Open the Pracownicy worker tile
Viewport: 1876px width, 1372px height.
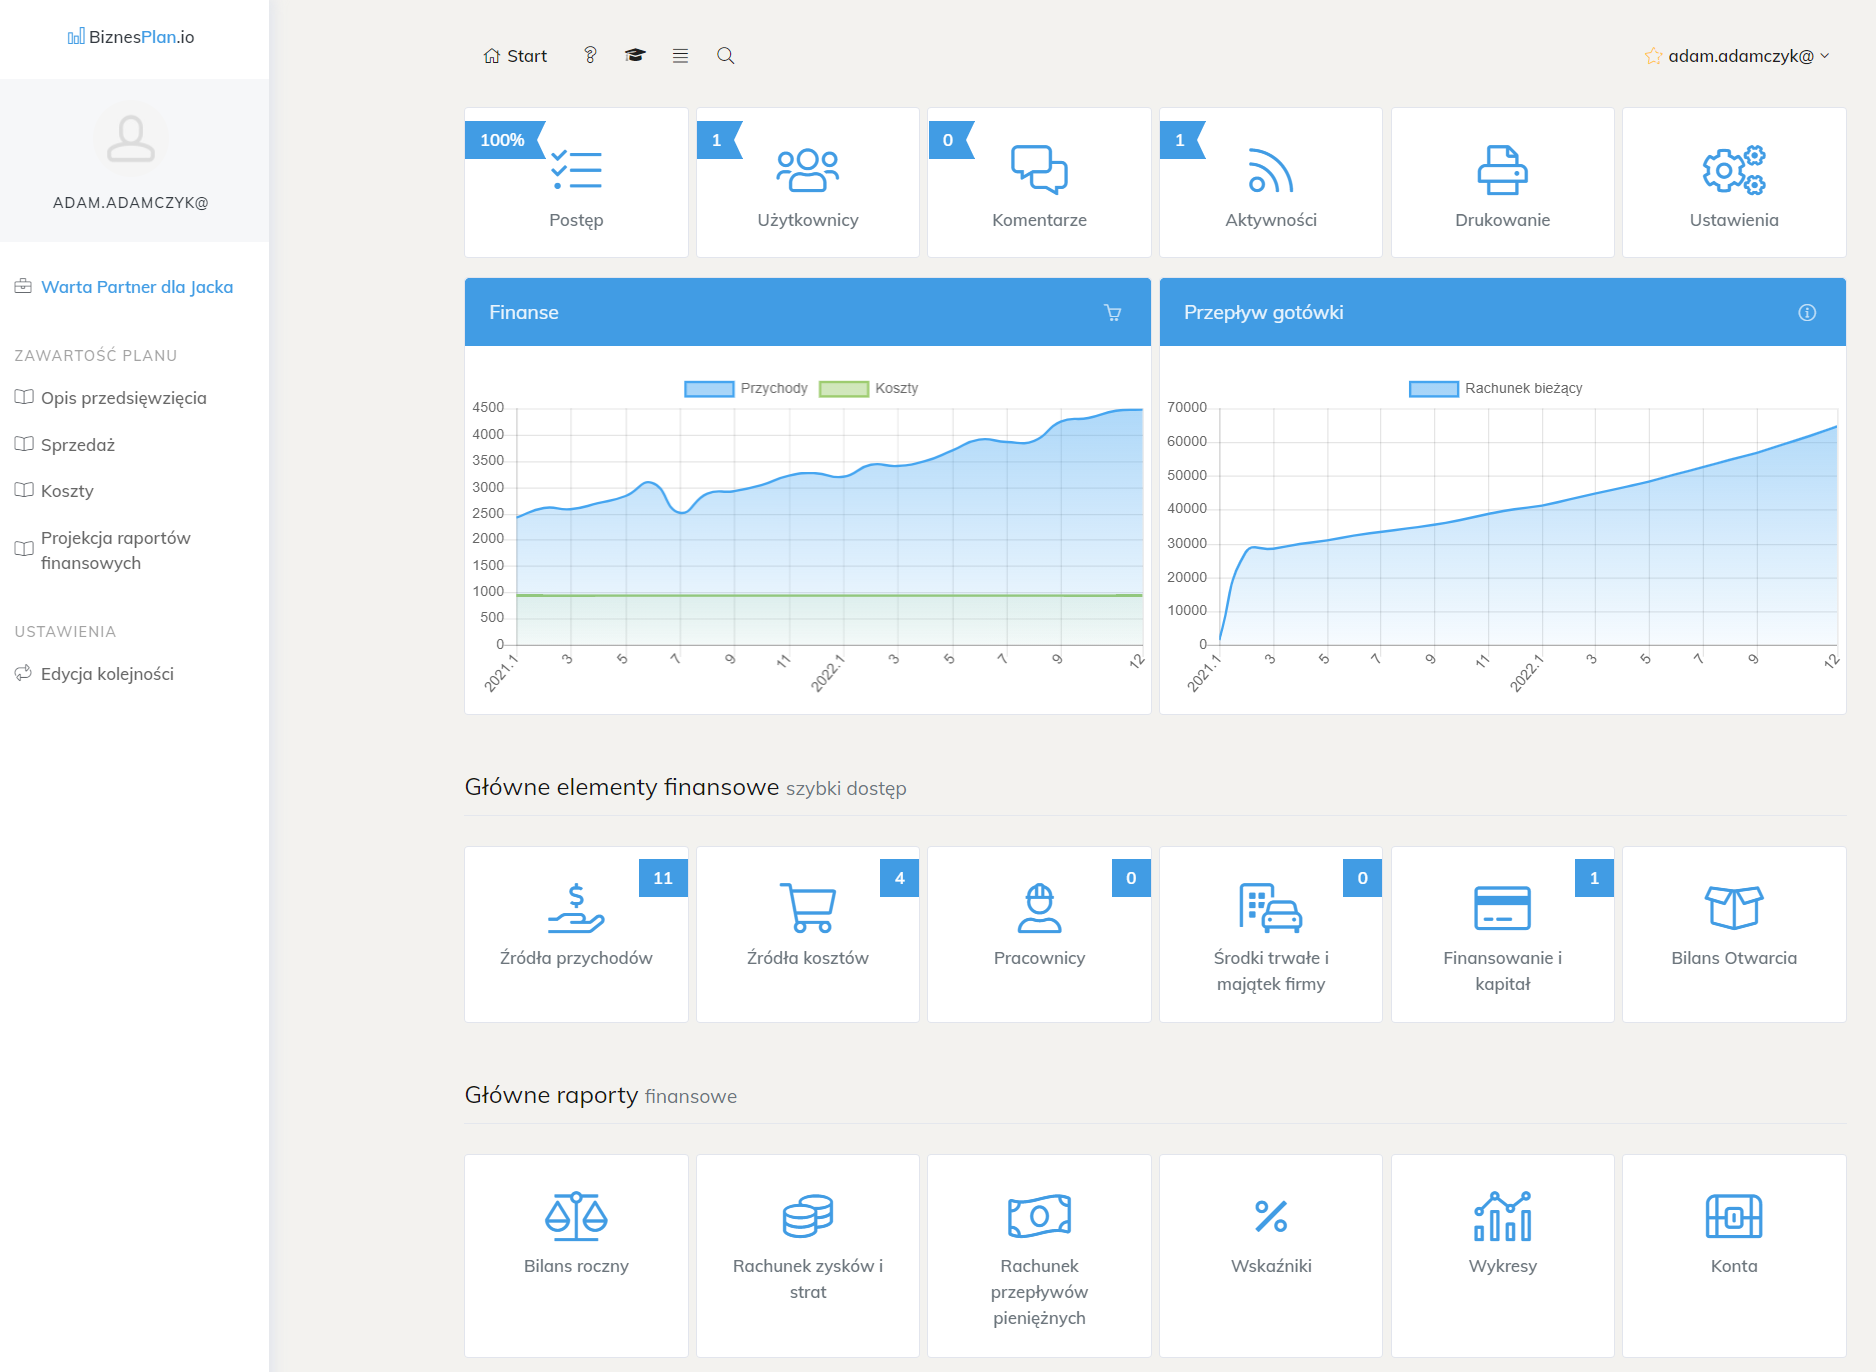pos(1039,934)
